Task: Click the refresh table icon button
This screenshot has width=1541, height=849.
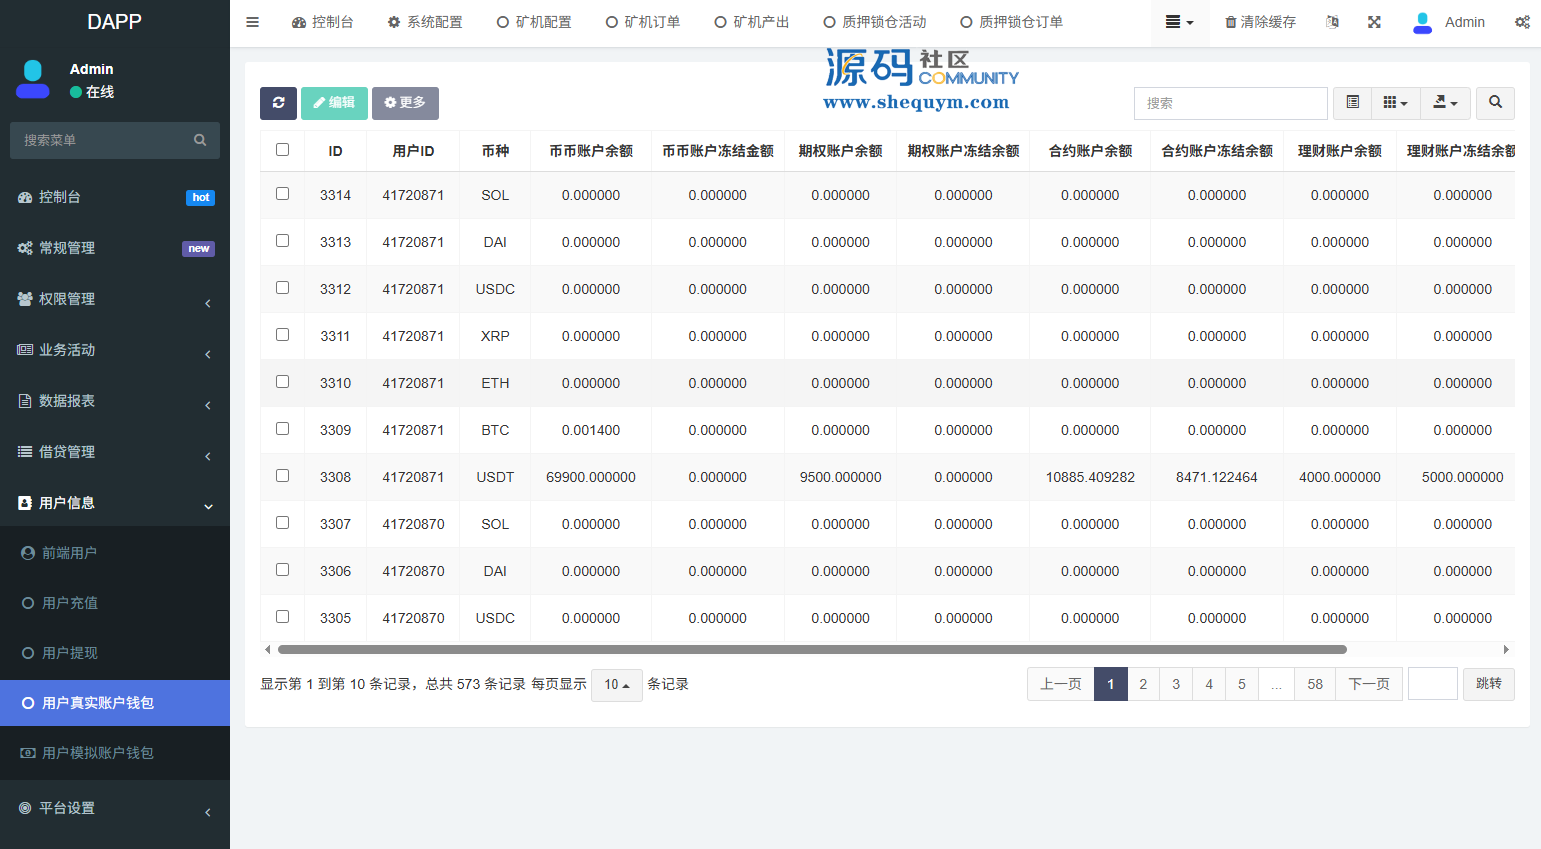Action: [x=278, y=103]
